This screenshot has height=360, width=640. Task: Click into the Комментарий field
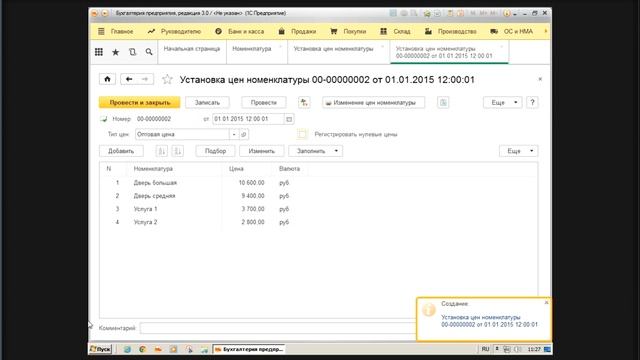tap(278, 328)
